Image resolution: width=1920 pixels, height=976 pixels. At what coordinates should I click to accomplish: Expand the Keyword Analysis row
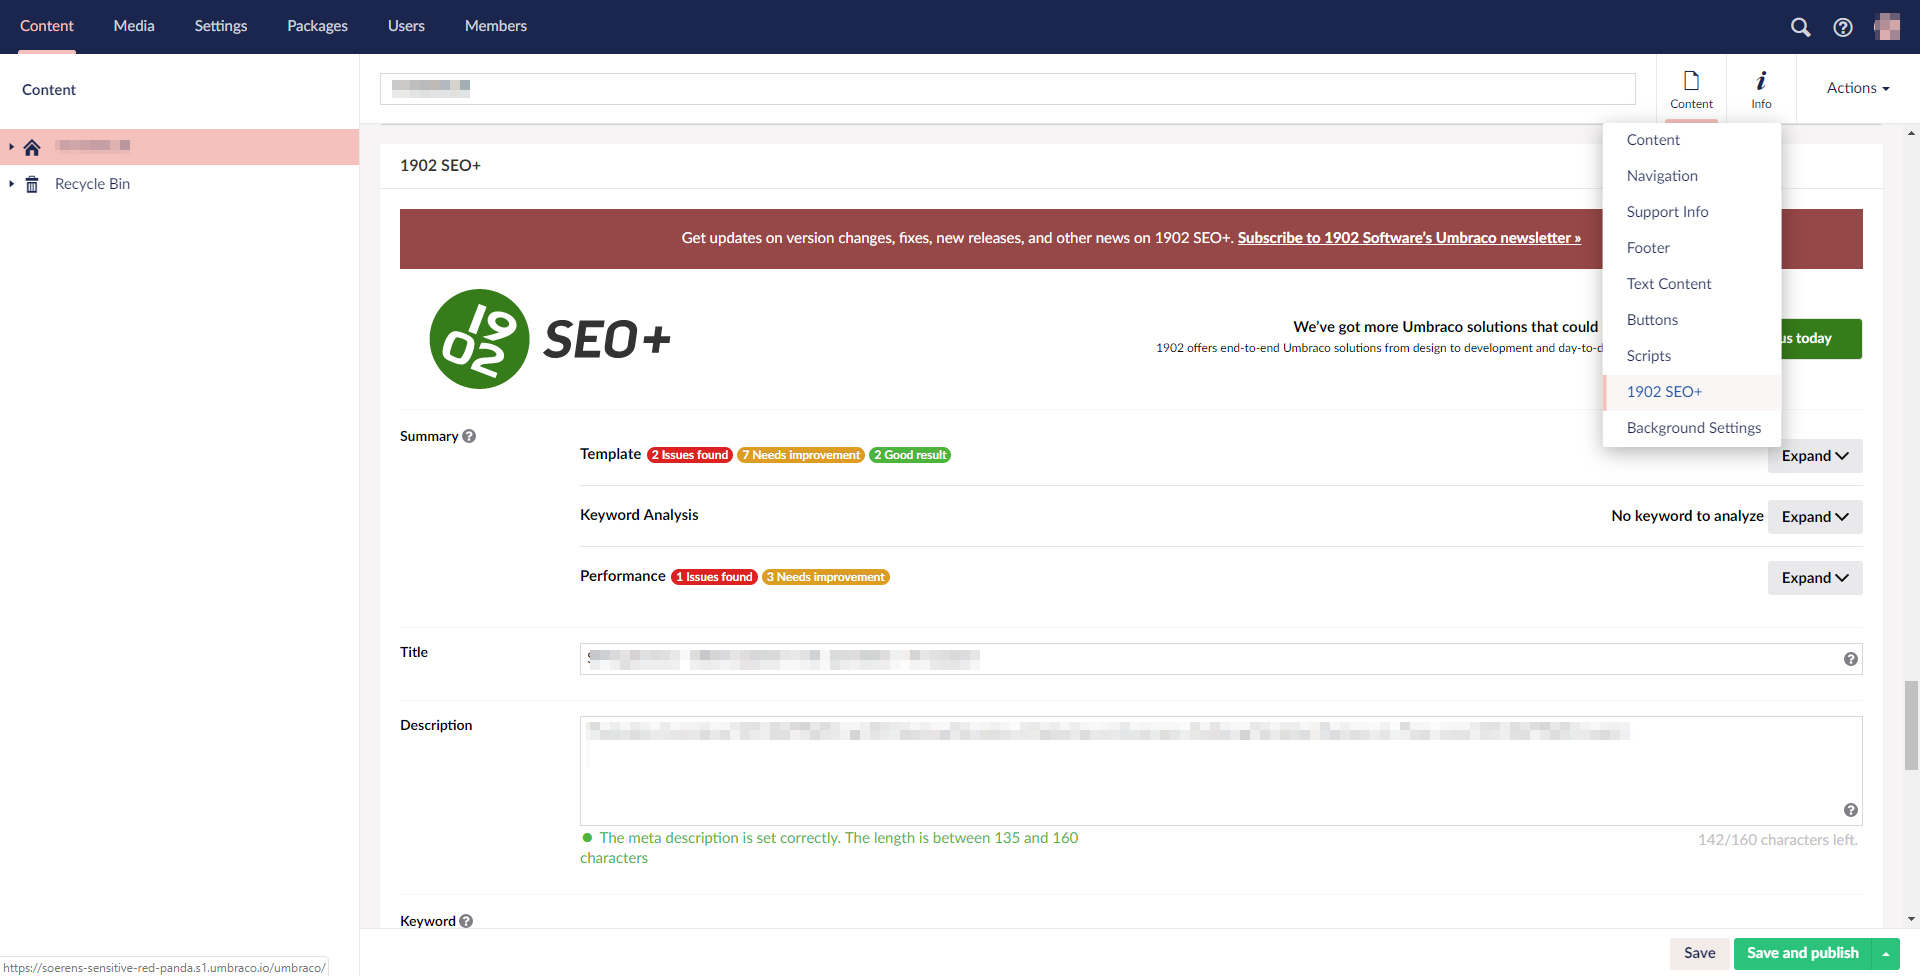point(1815,517)
